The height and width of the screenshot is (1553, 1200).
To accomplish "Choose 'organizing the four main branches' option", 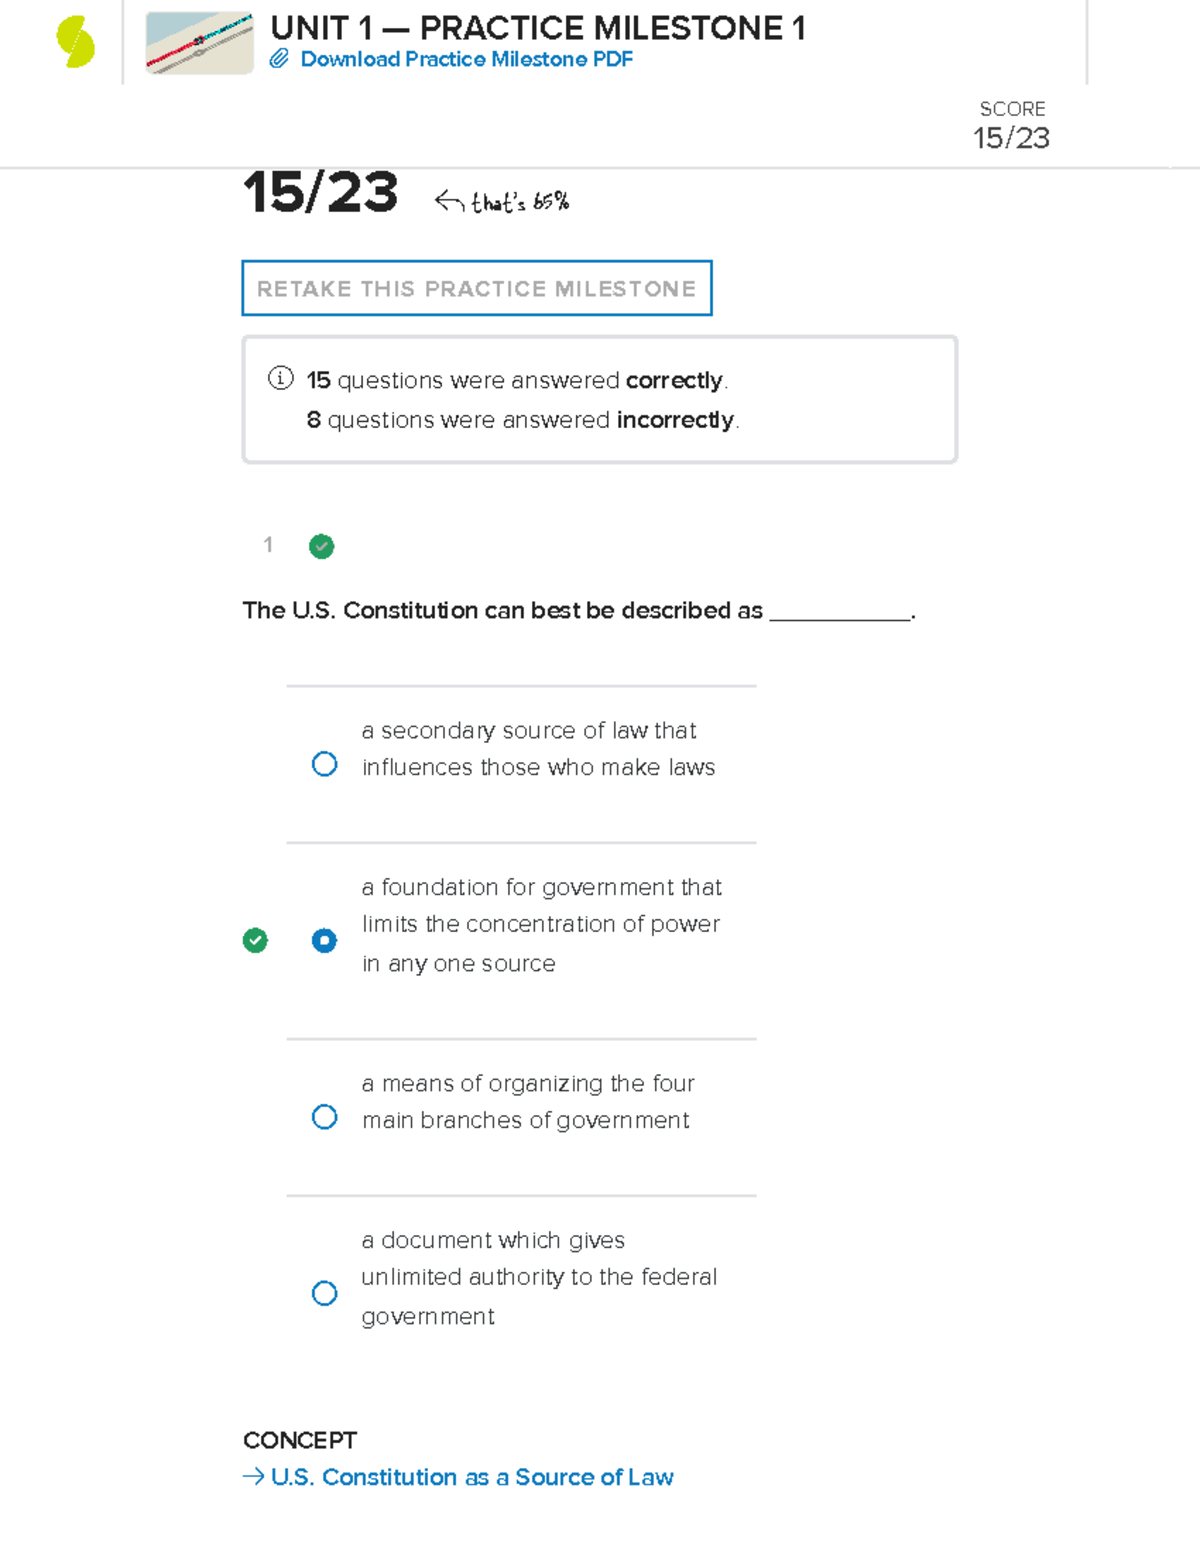I will 324,1116.
